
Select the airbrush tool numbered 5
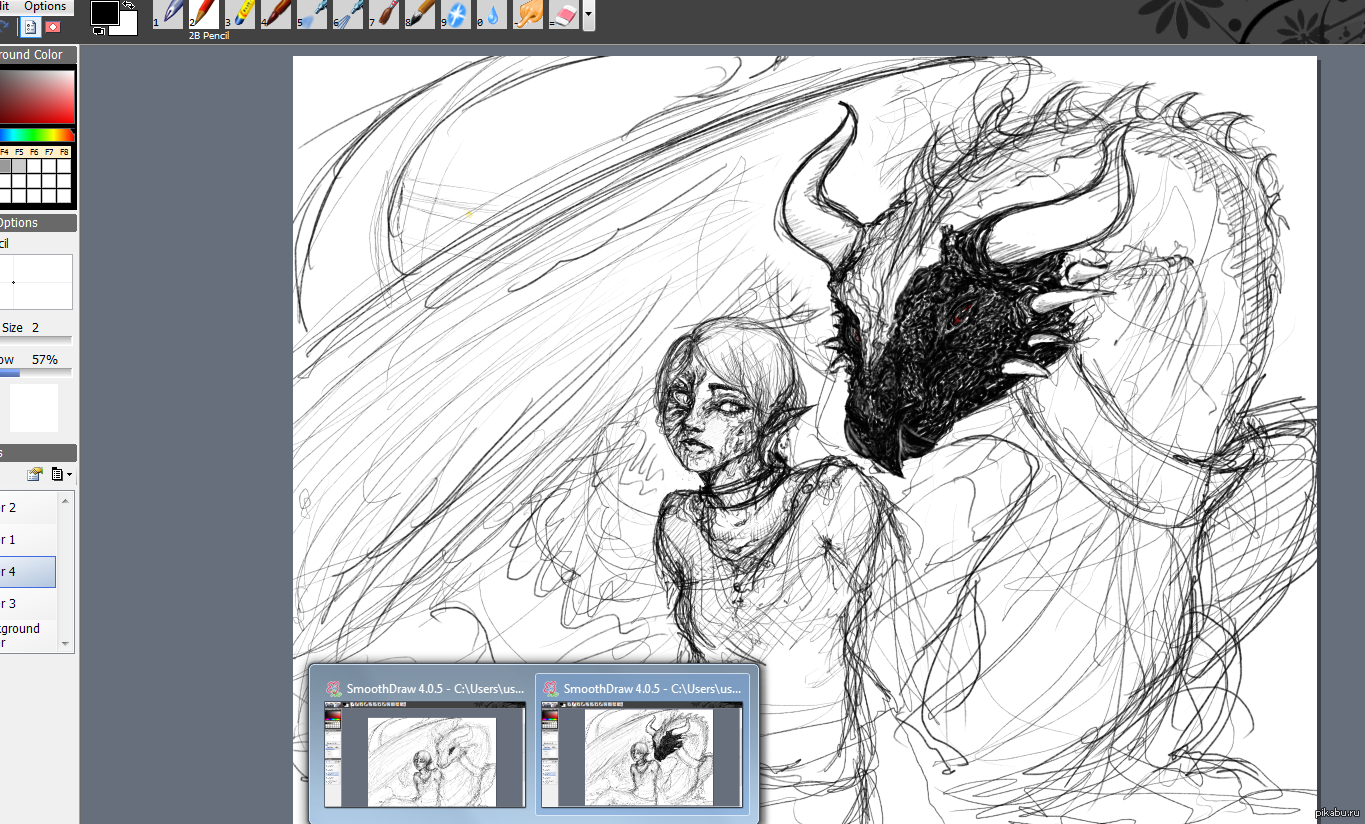(313, 14)
